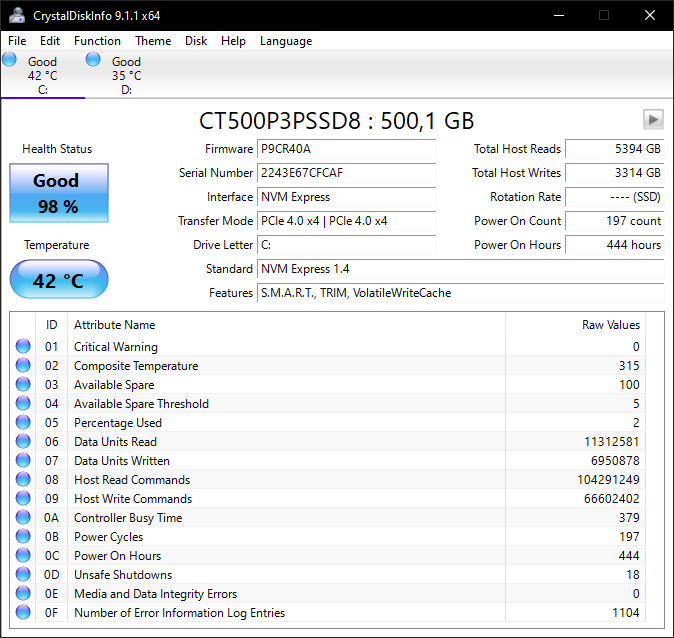Click the Transfer Mode field
674x638 pixels.
346,221
